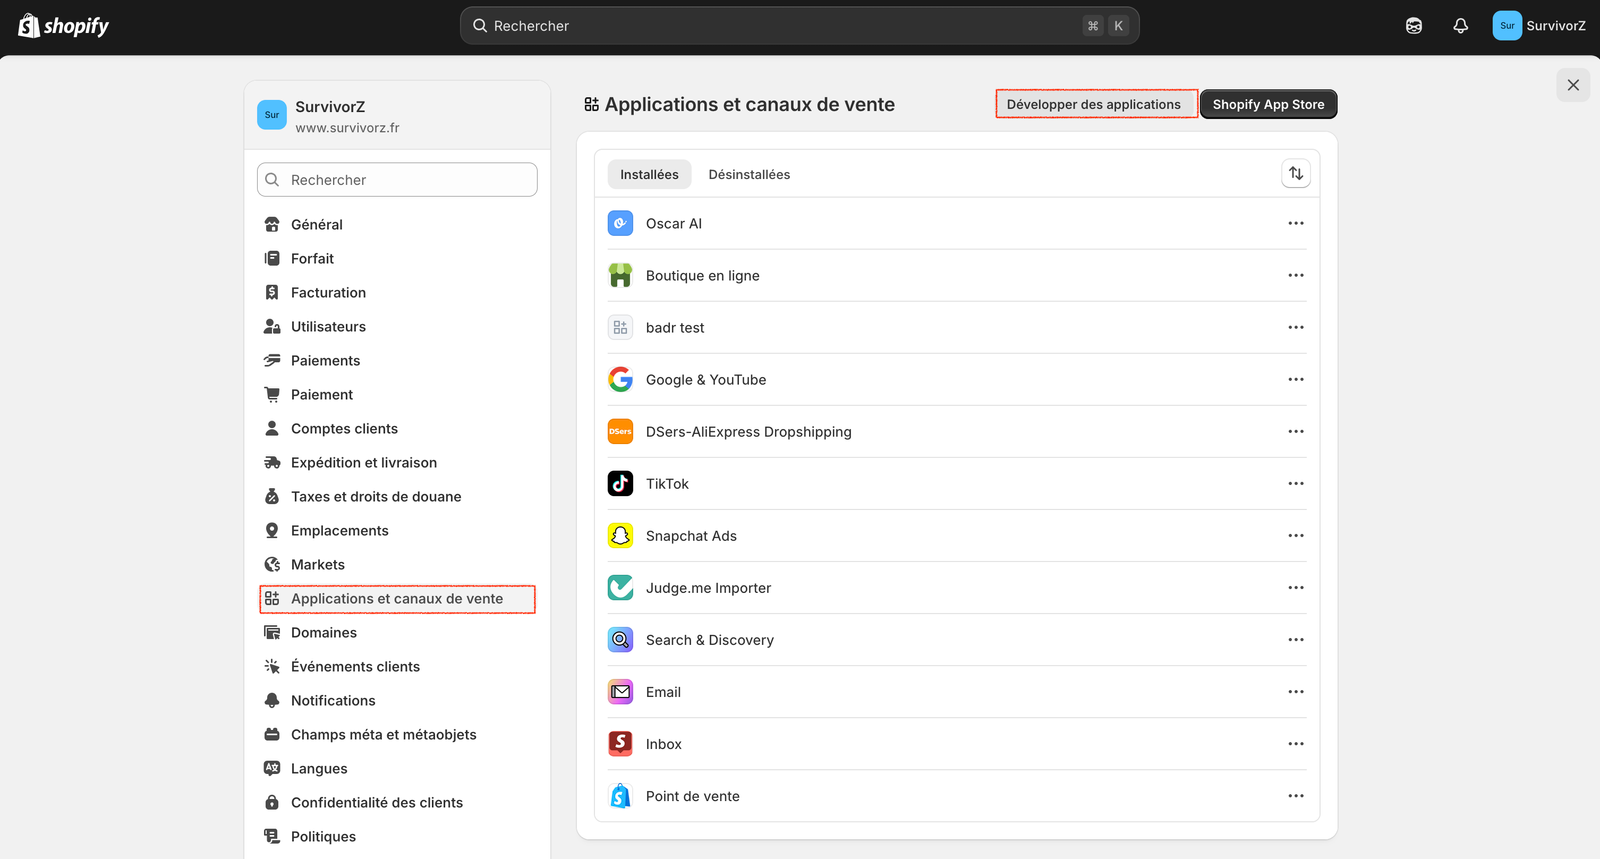This screenshot has width=1600, height=859.
Task: Open the Shopify App Store button
Action: click(1267, 105)
